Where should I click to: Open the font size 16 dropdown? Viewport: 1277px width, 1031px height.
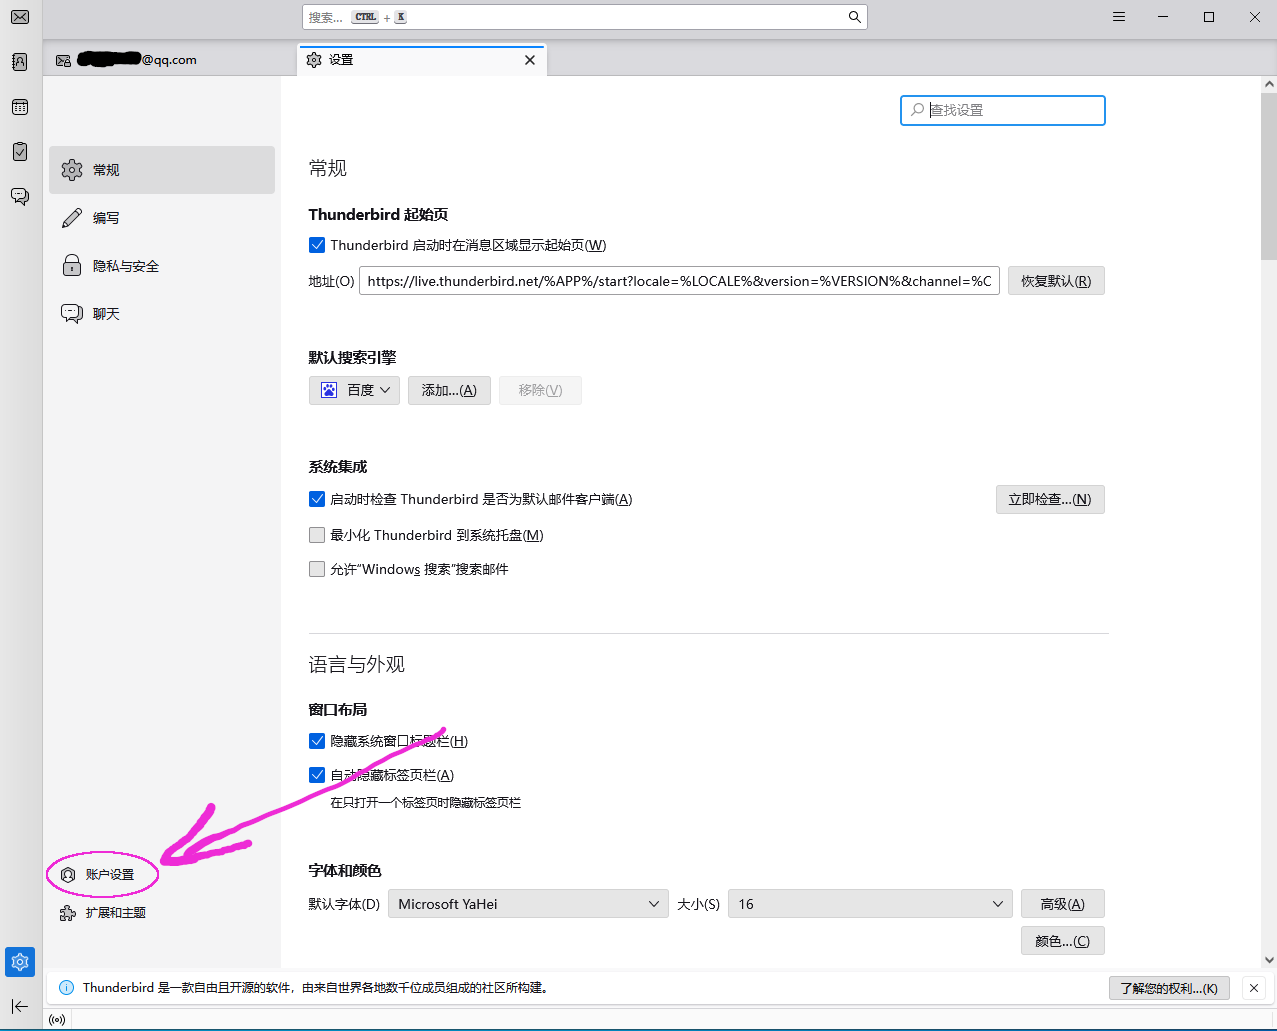[x=870, y=904]
